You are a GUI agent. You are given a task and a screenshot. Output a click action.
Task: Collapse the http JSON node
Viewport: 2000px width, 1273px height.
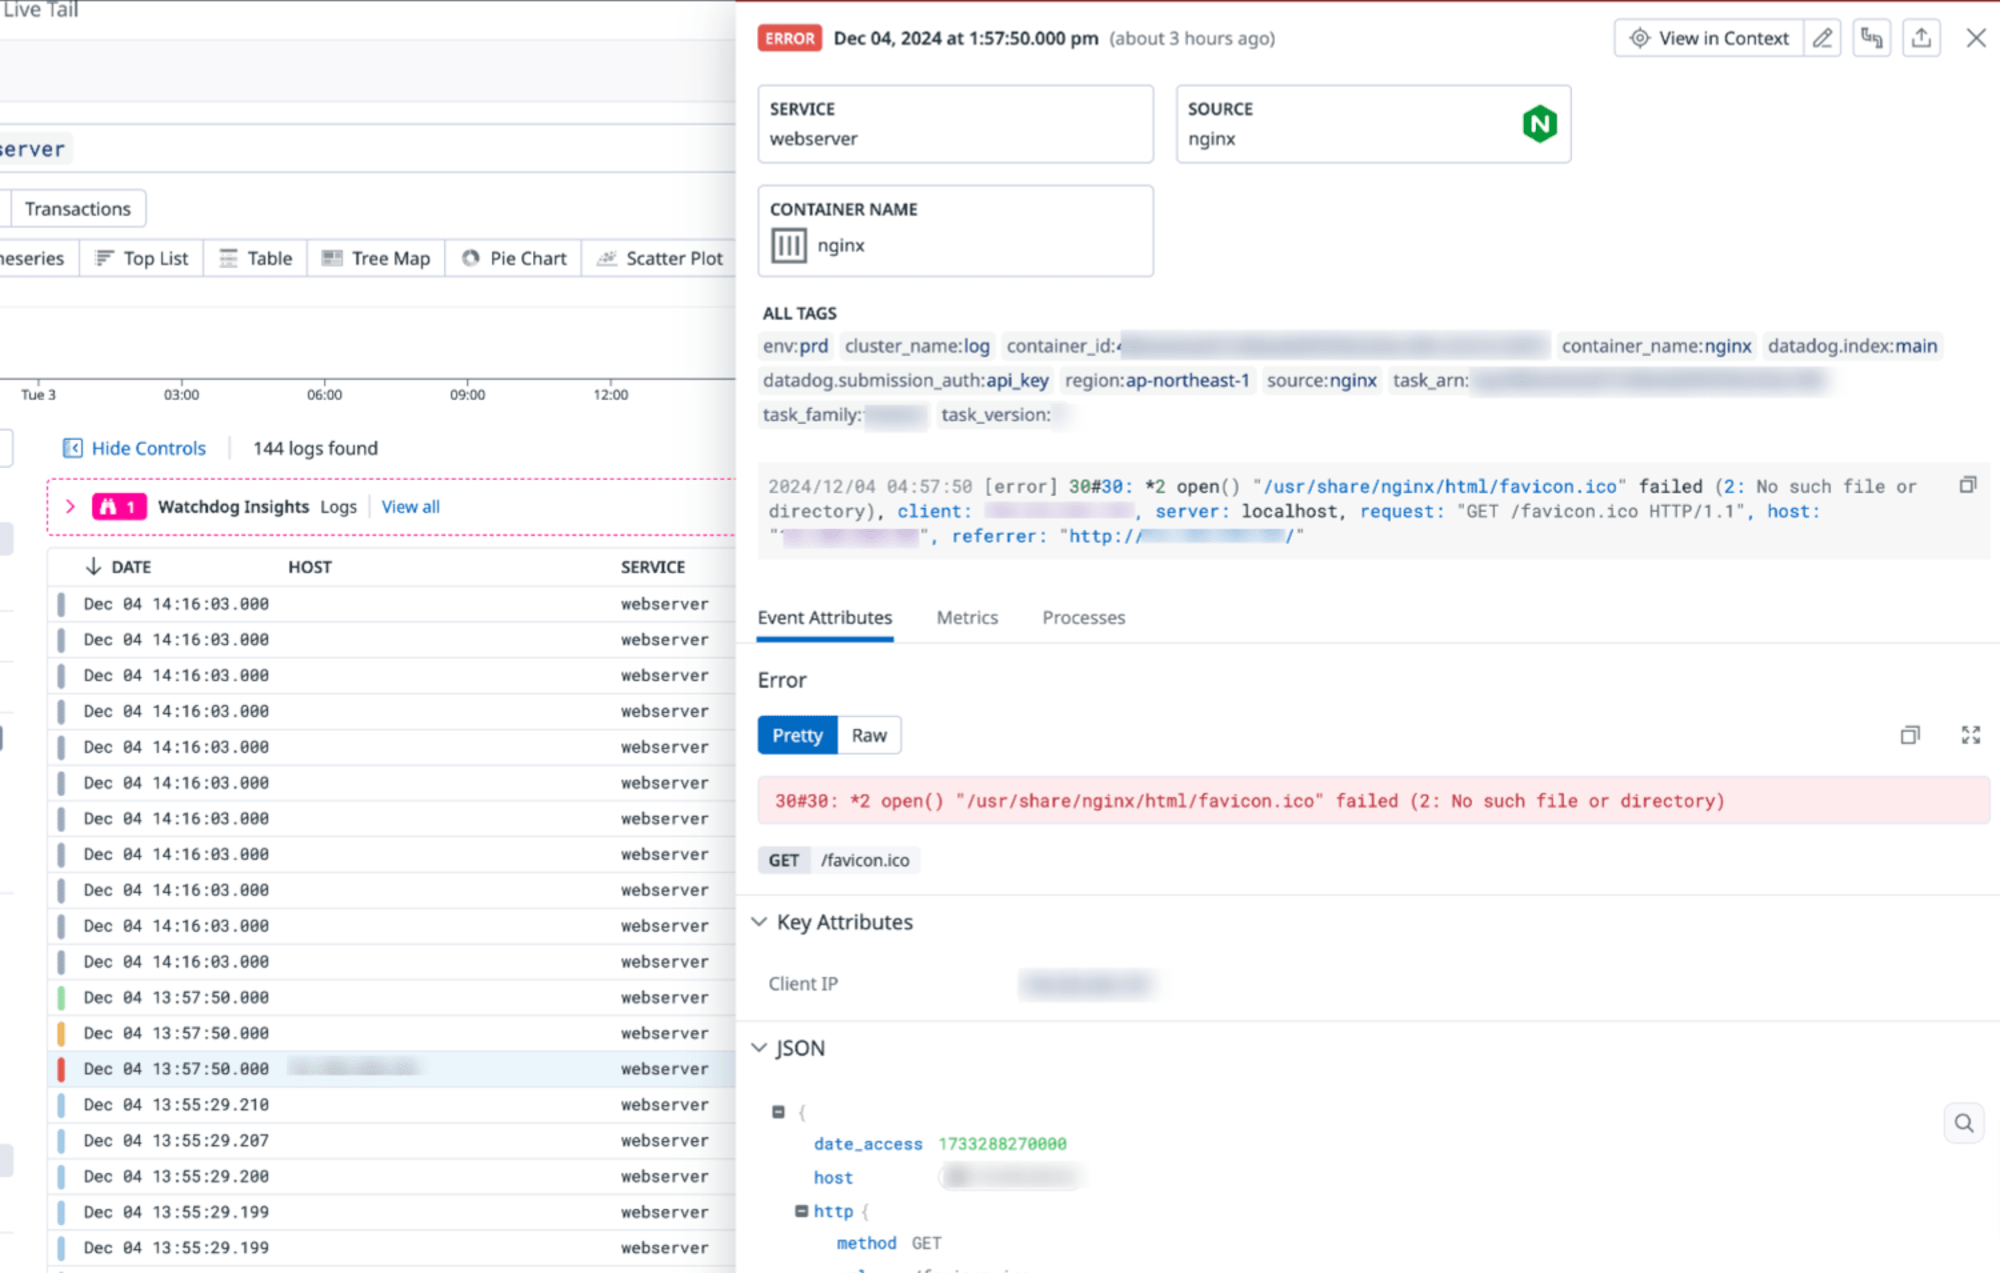click(801, 1211)
